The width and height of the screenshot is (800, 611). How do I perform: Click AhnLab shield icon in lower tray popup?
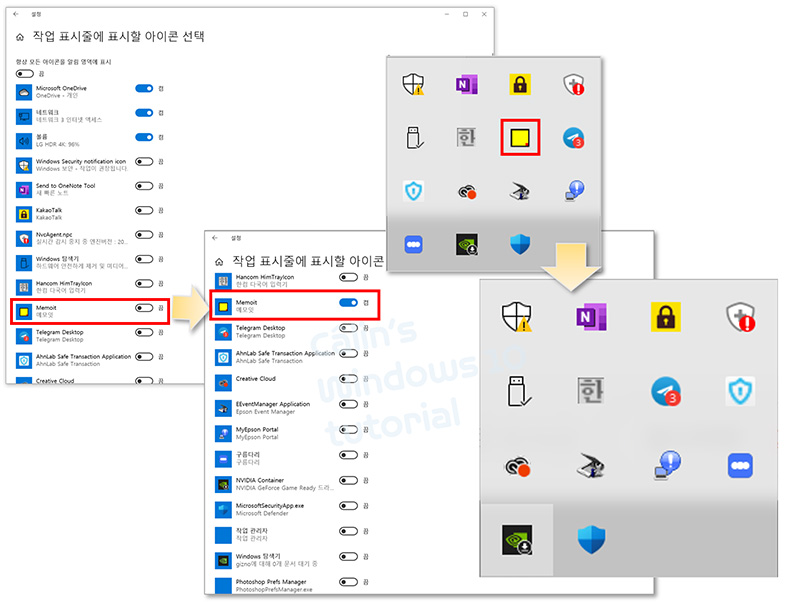(x=740, y=391)
